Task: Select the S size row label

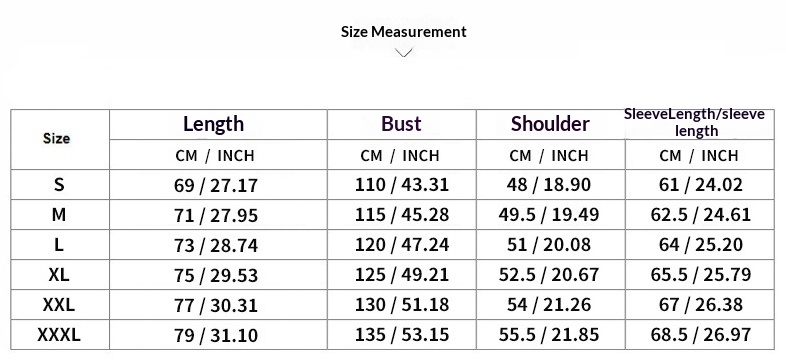Action: click(x=59, y=185)
